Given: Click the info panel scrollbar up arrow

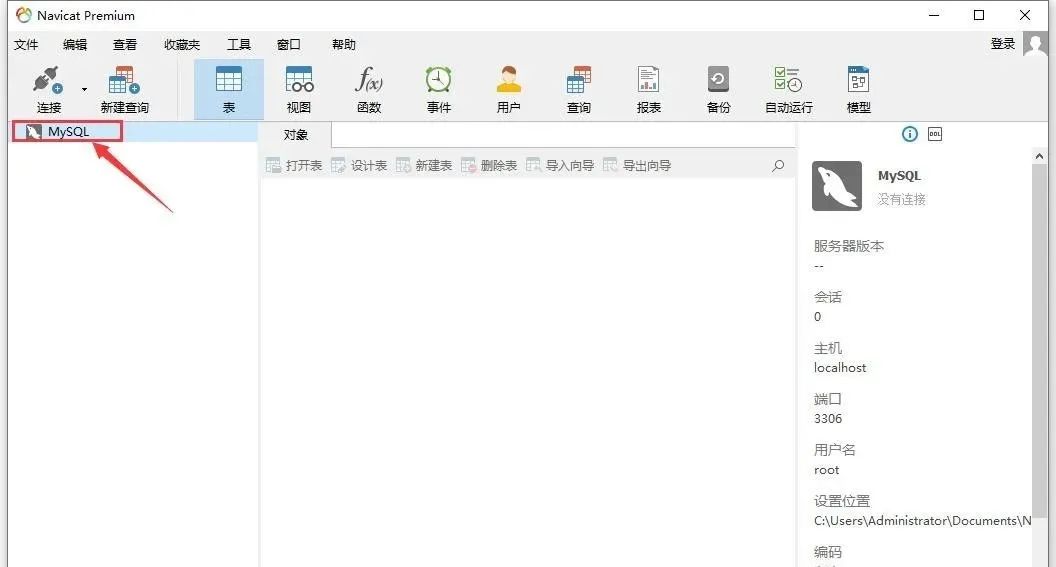Looking at the screenshot, I should pos(1039,156).
